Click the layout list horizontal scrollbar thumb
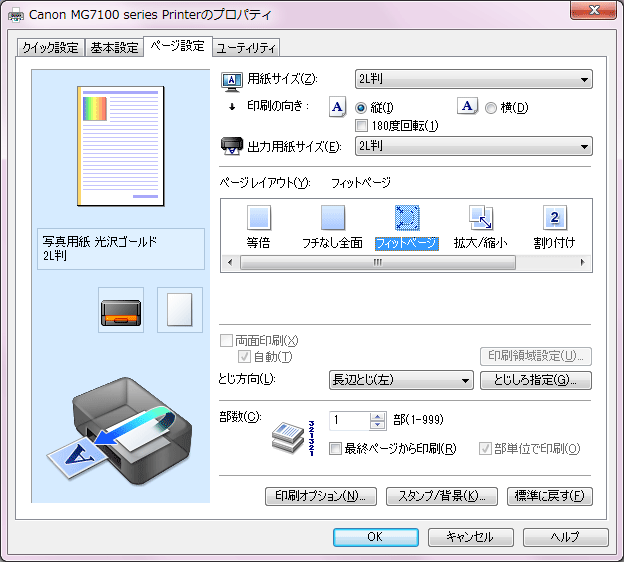The image size is (624, 562). 378,262
